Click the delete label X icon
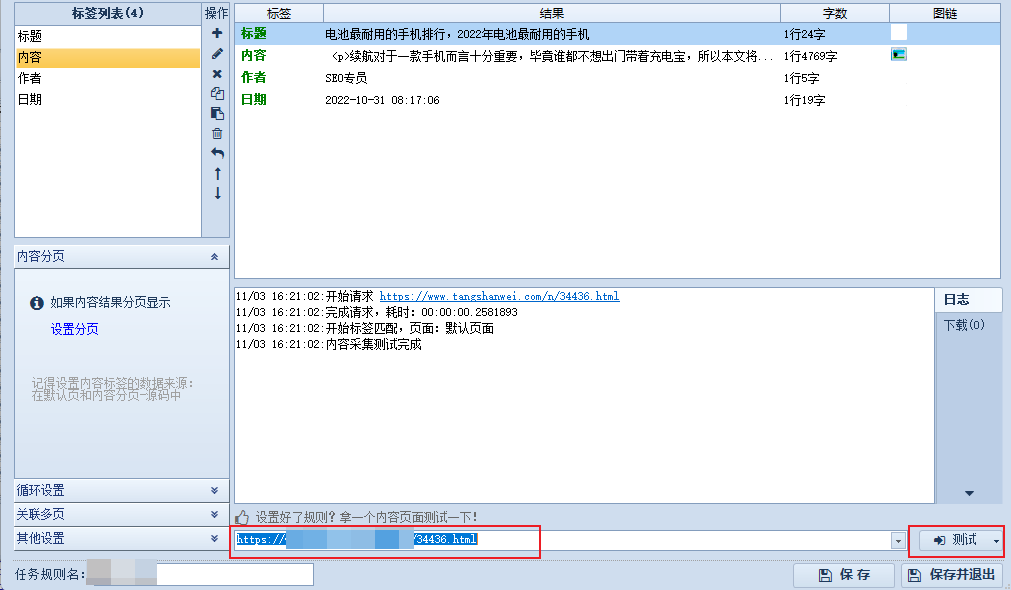Screen dimensions: 1011x590 pyautogui.click(x=217, y=73)
